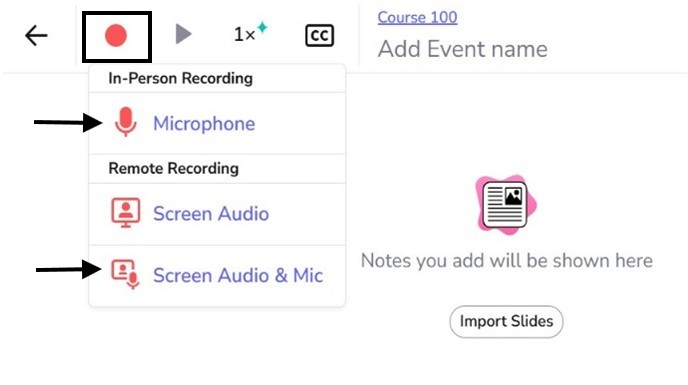Open the Course 100 link

[x=417, y=18]
